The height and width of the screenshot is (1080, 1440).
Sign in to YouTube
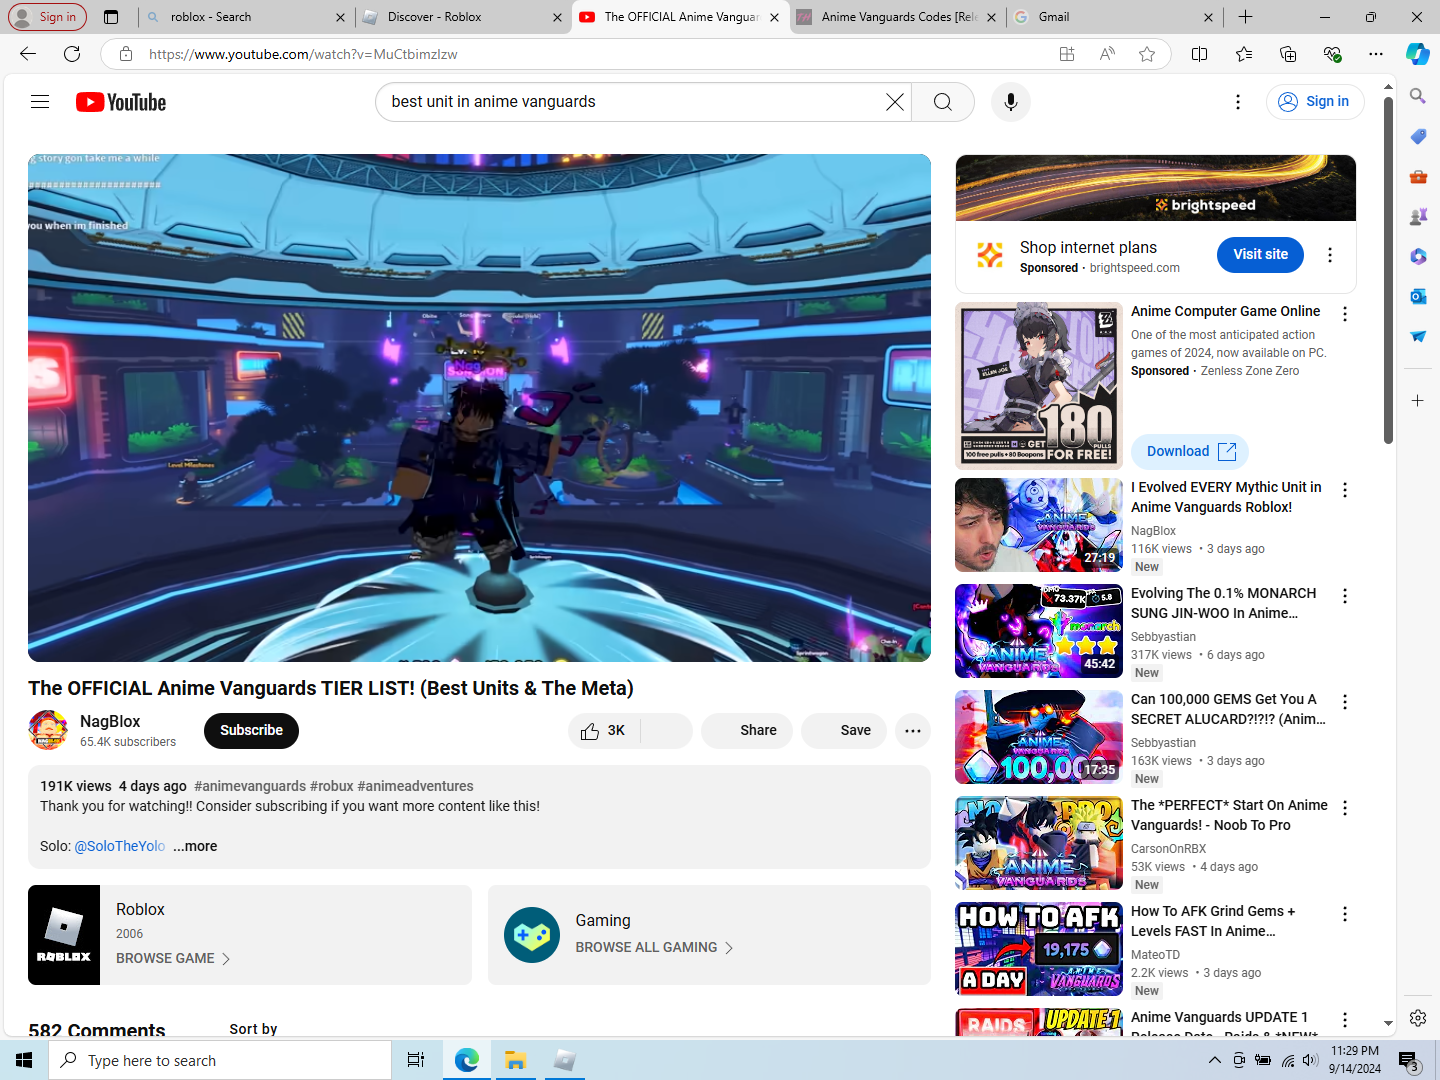pos(1315,102)
